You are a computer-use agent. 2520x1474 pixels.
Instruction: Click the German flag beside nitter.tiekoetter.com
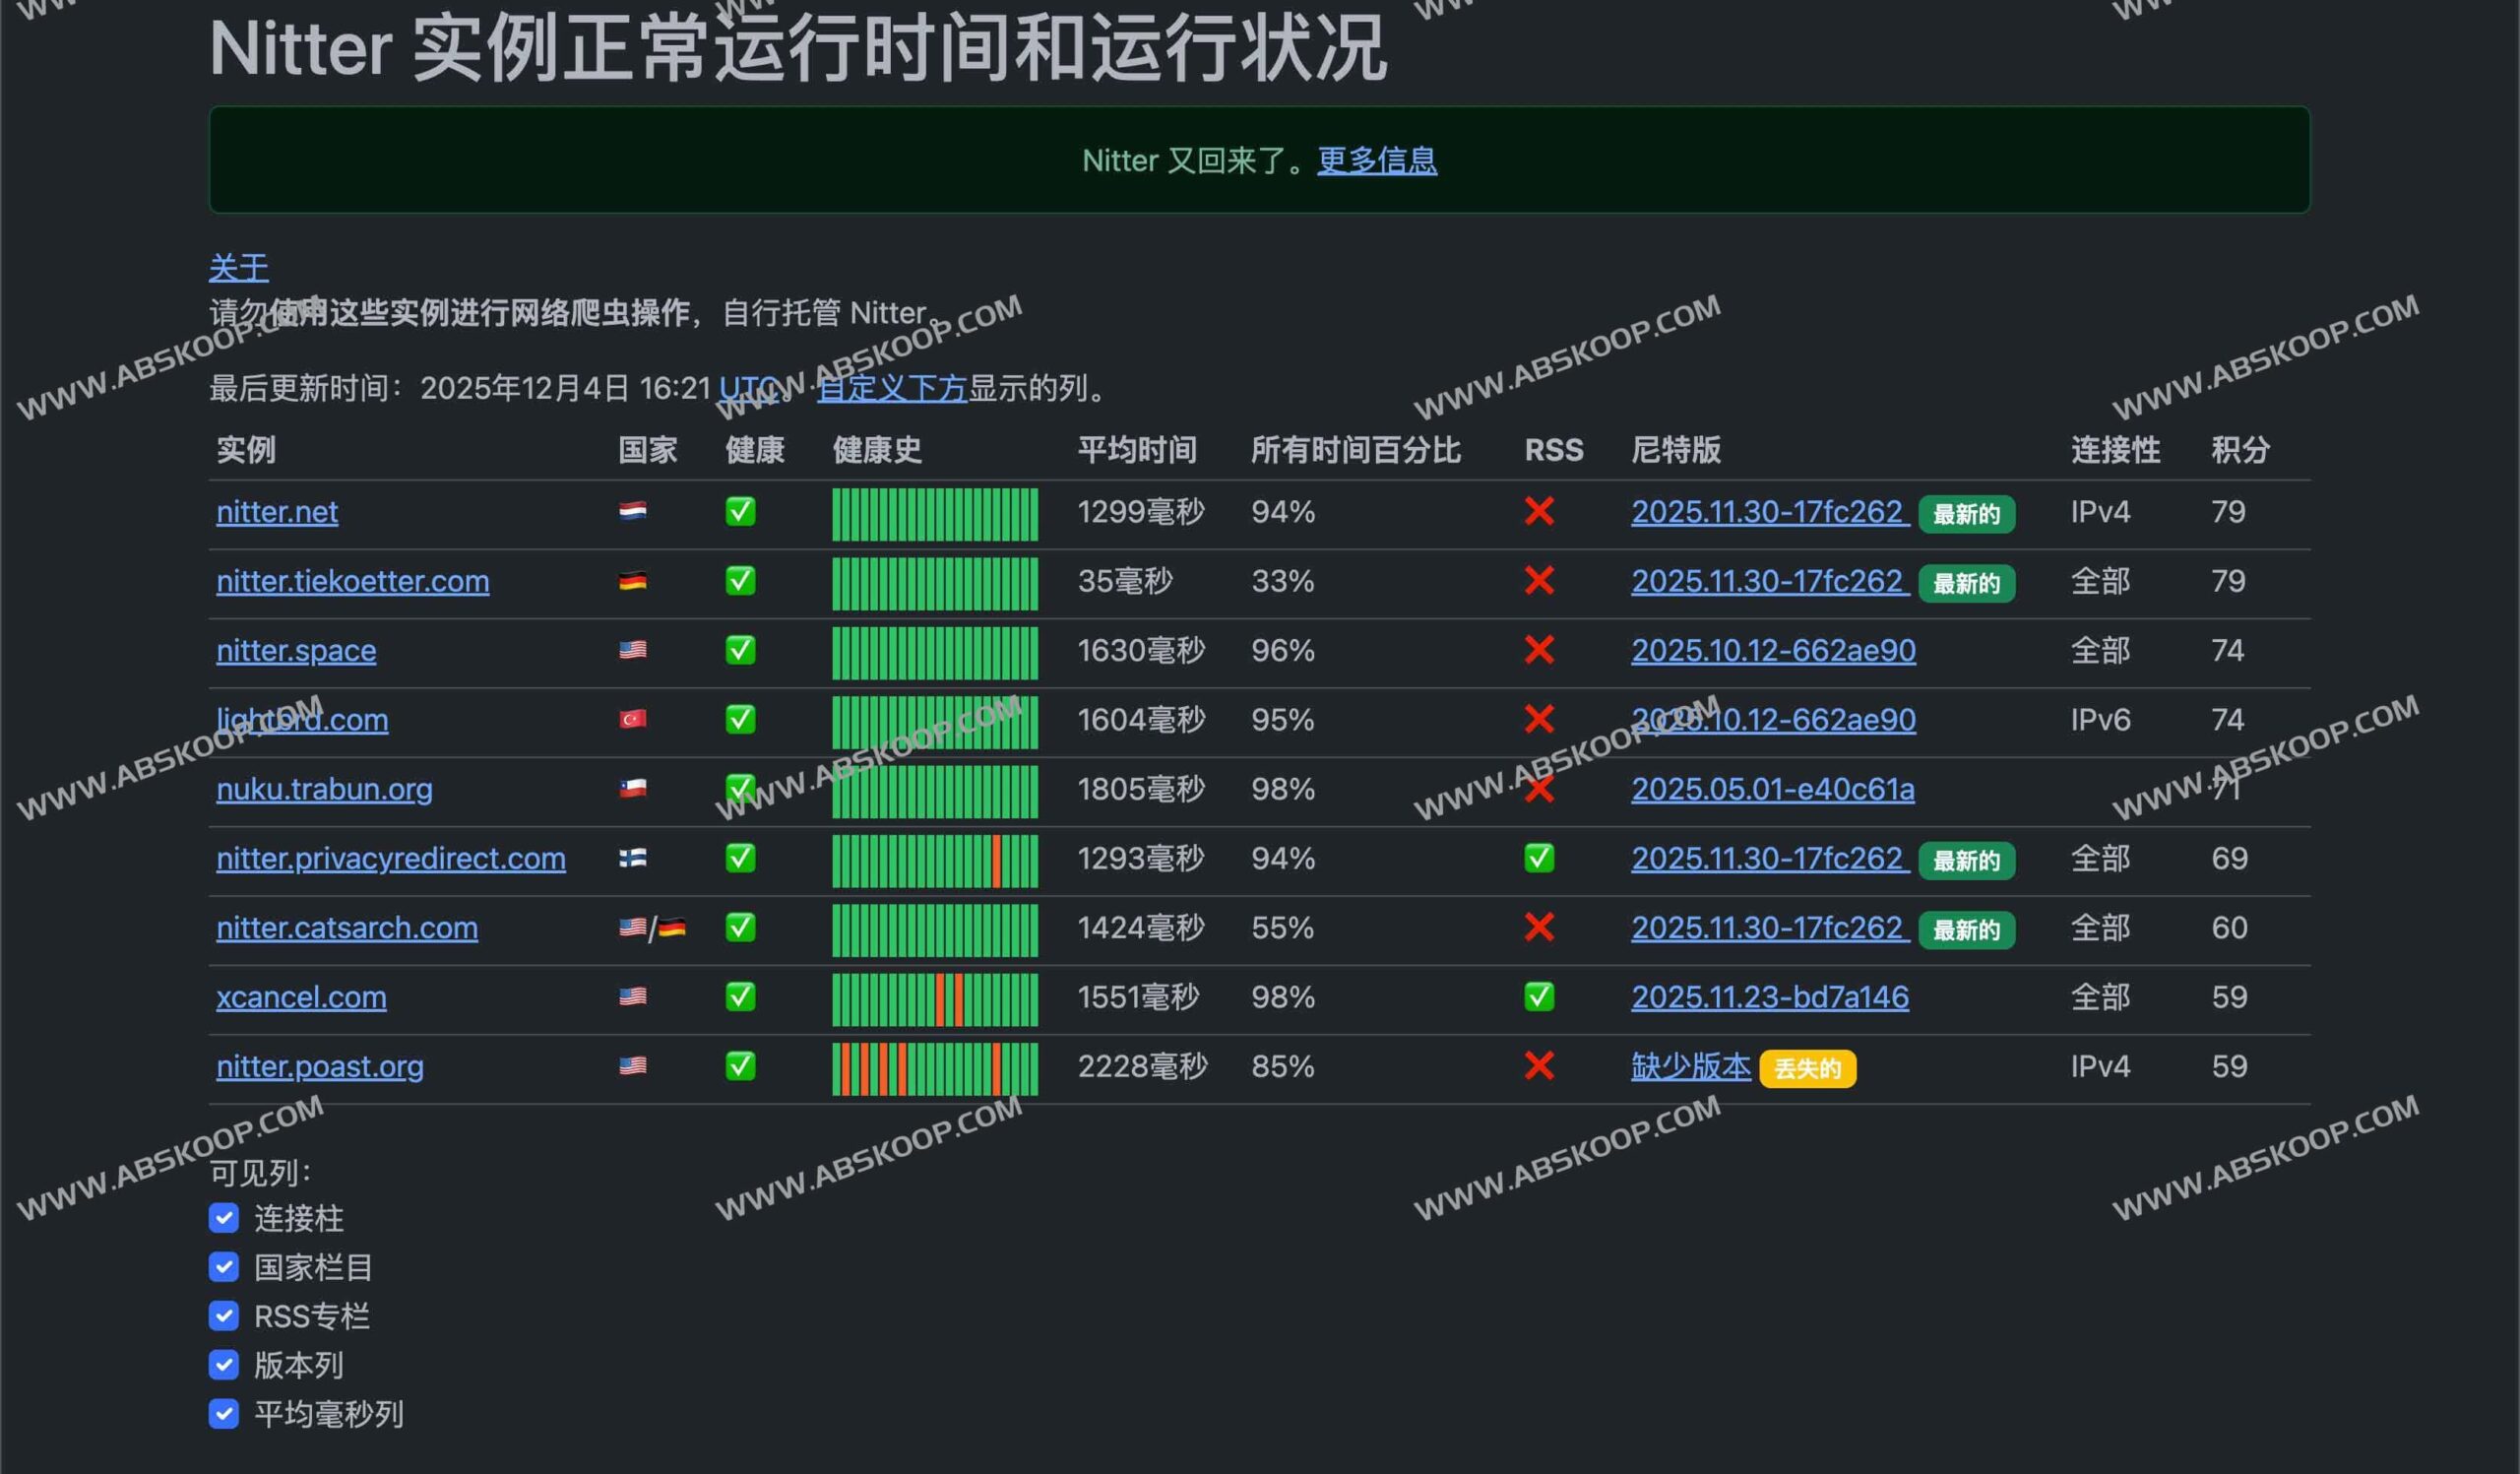point(631,581)
